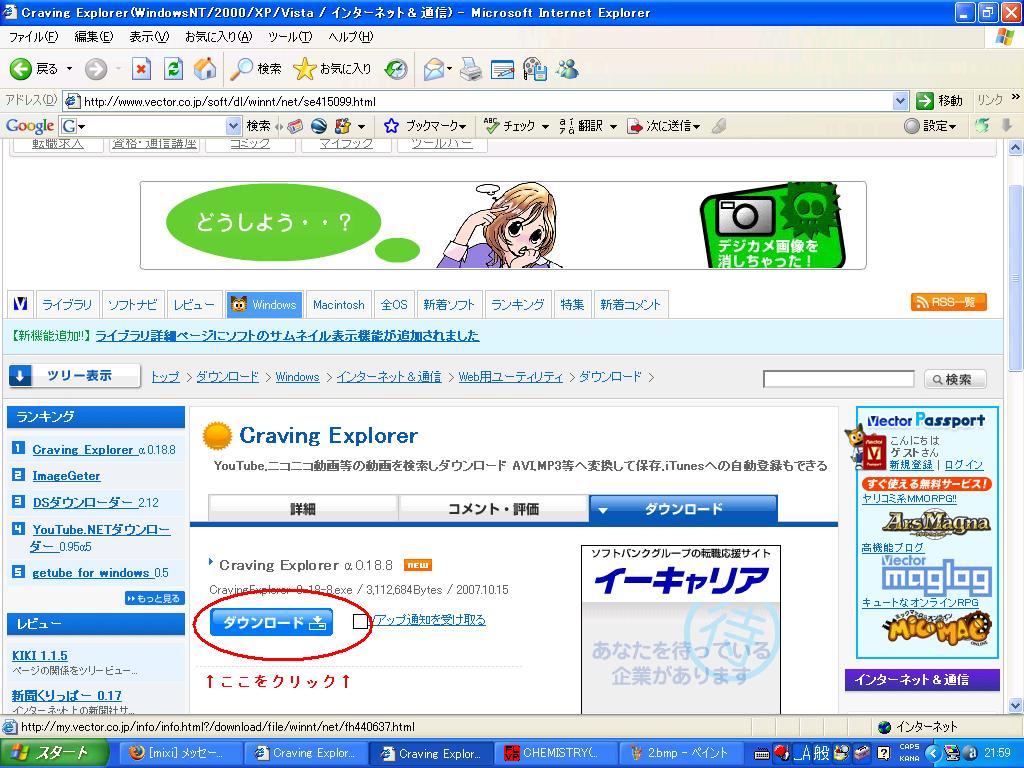The width and height of the screenshot is (1024, 768).
Task: Click the Windows スタート button
Action: click(x=52, y=753)
